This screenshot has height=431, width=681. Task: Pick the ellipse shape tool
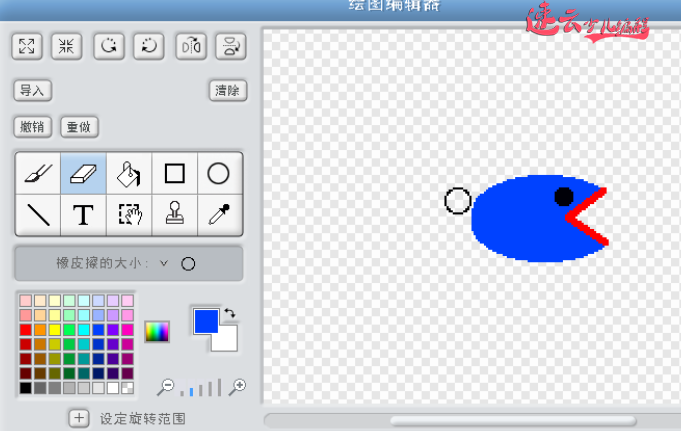(x=218, y=174)
